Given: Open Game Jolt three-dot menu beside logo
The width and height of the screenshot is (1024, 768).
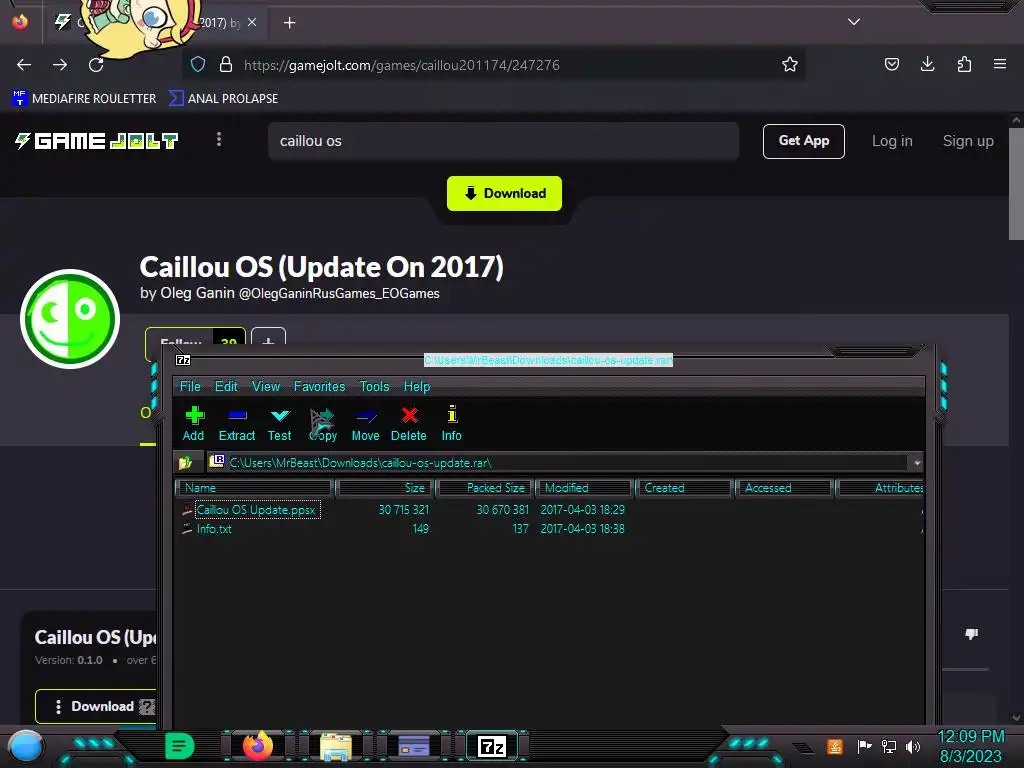Looking at the screenshot, I should (219, 139).
